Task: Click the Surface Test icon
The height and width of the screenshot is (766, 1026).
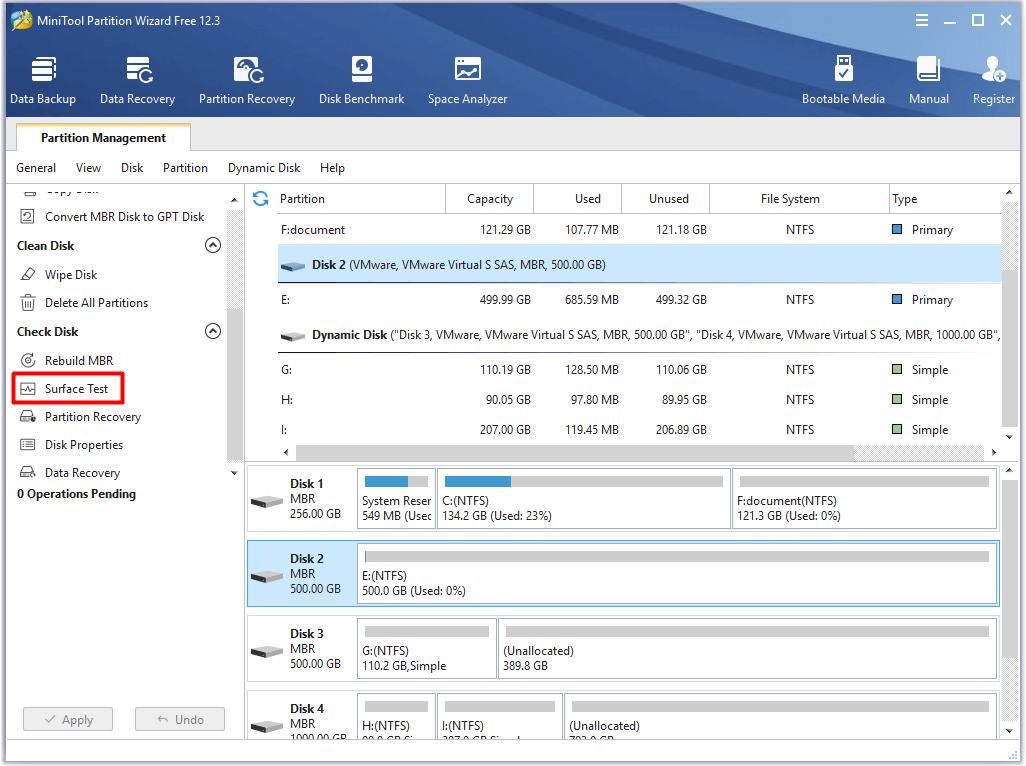Action: (27, 389)
